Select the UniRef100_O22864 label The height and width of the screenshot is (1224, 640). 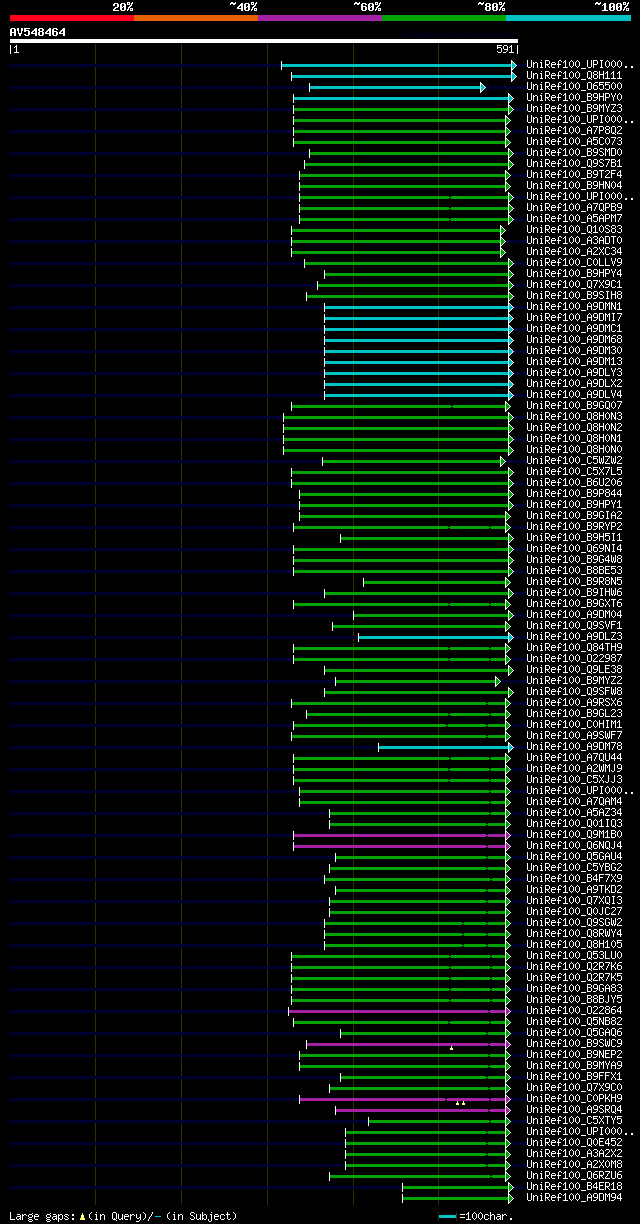click(574, 1010)
